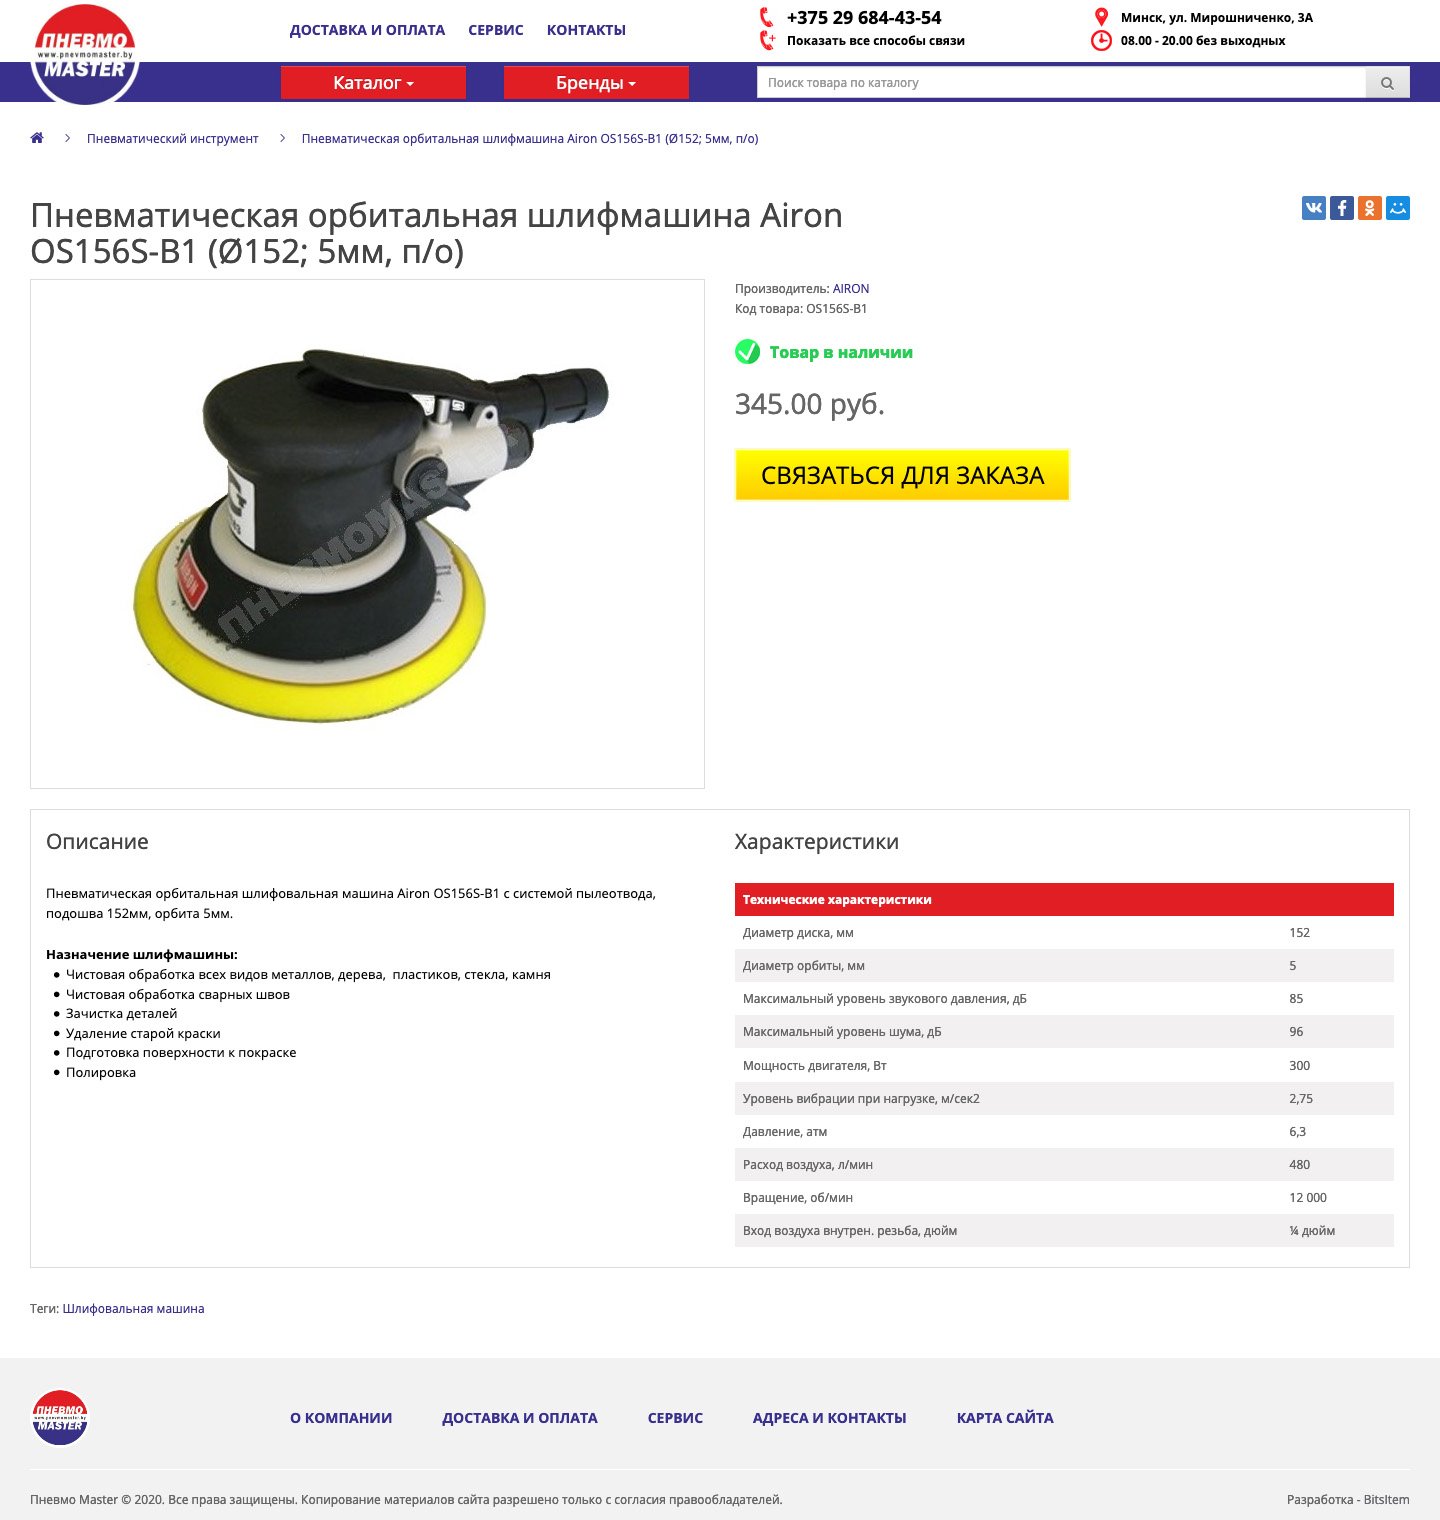Viewport: 1440px width, 1520px height.
Task: Click the footer Pnevmo Master logo
Action: pos(60,1417)
